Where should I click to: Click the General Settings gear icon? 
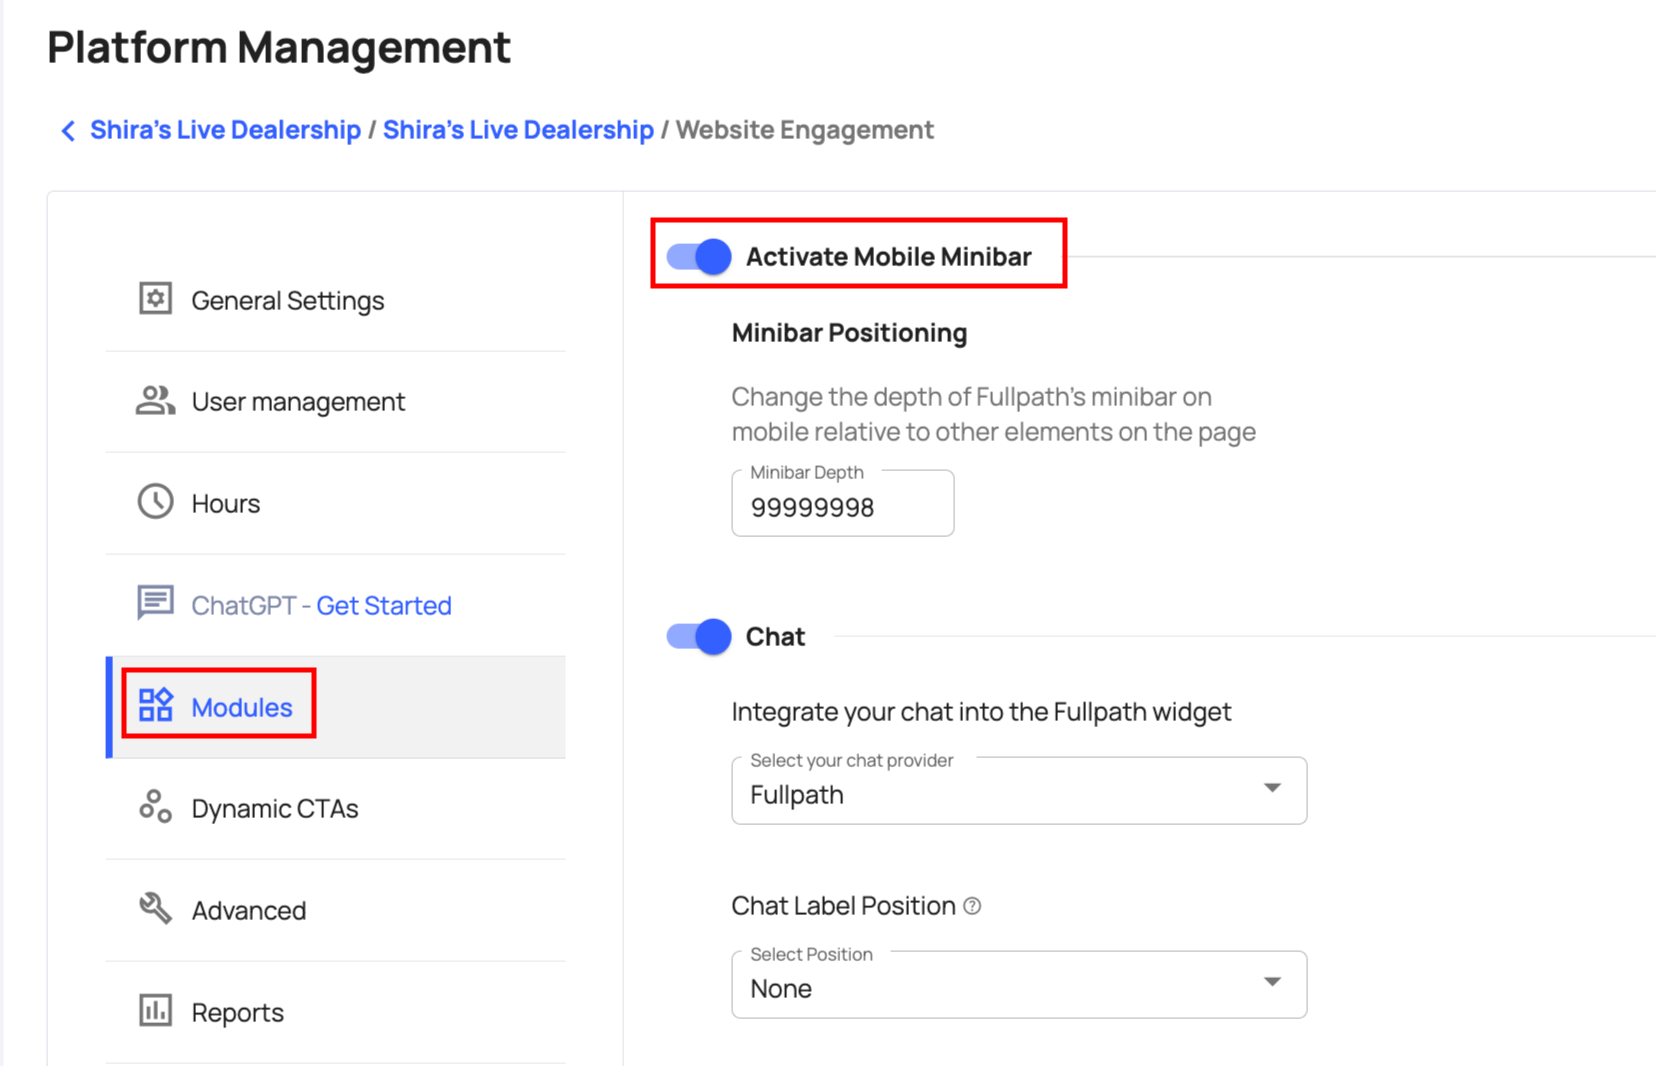(155, 299)
